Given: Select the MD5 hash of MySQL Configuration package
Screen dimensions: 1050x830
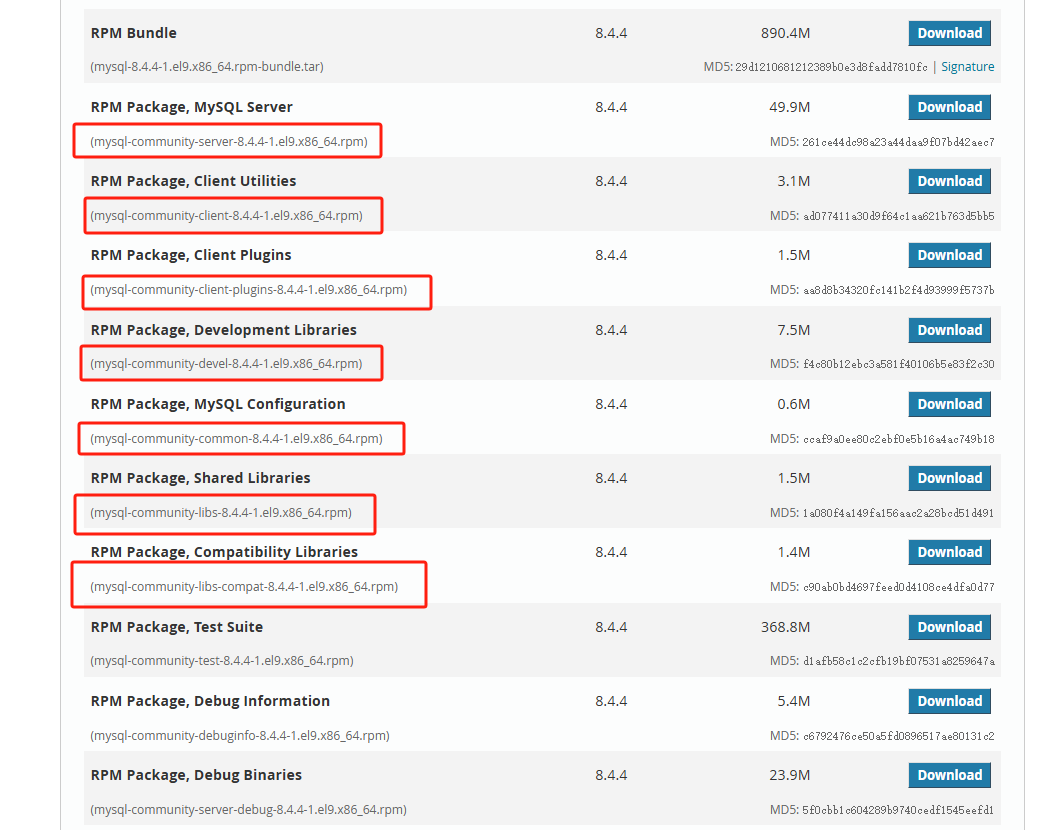Looking at the screenshot, I should [899, 439].
